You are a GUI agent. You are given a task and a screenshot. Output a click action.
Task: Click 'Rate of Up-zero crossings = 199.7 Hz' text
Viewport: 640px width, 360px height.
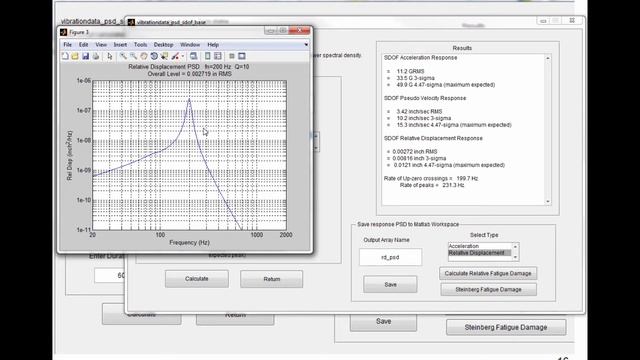coord(431,178)
